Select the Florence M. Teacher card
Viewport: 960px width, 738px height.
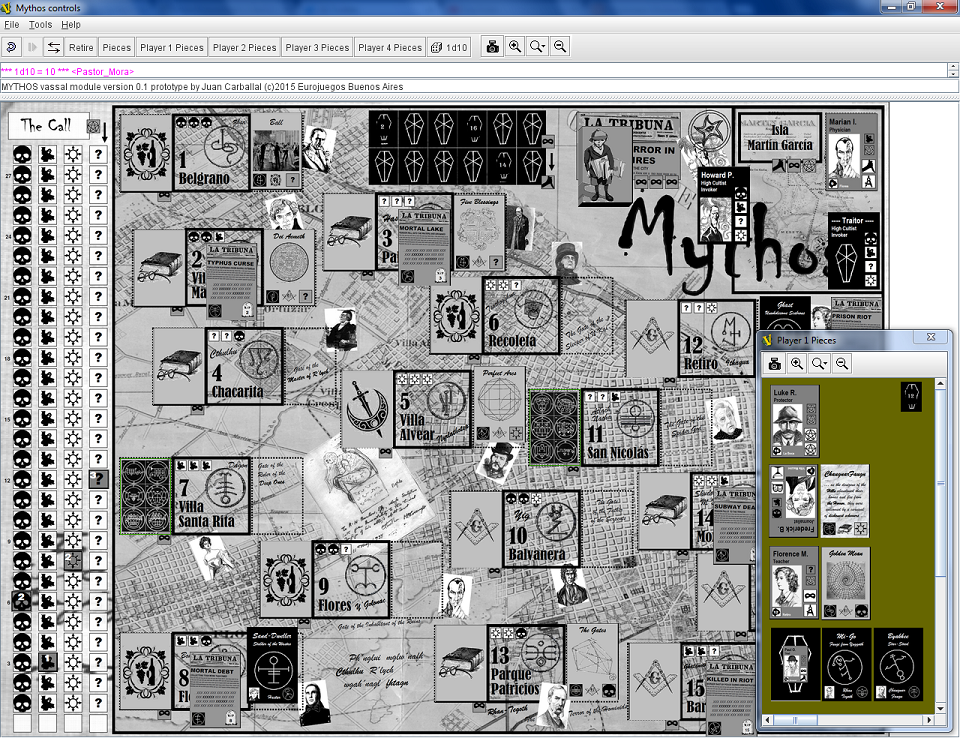(x=794, y=582)
